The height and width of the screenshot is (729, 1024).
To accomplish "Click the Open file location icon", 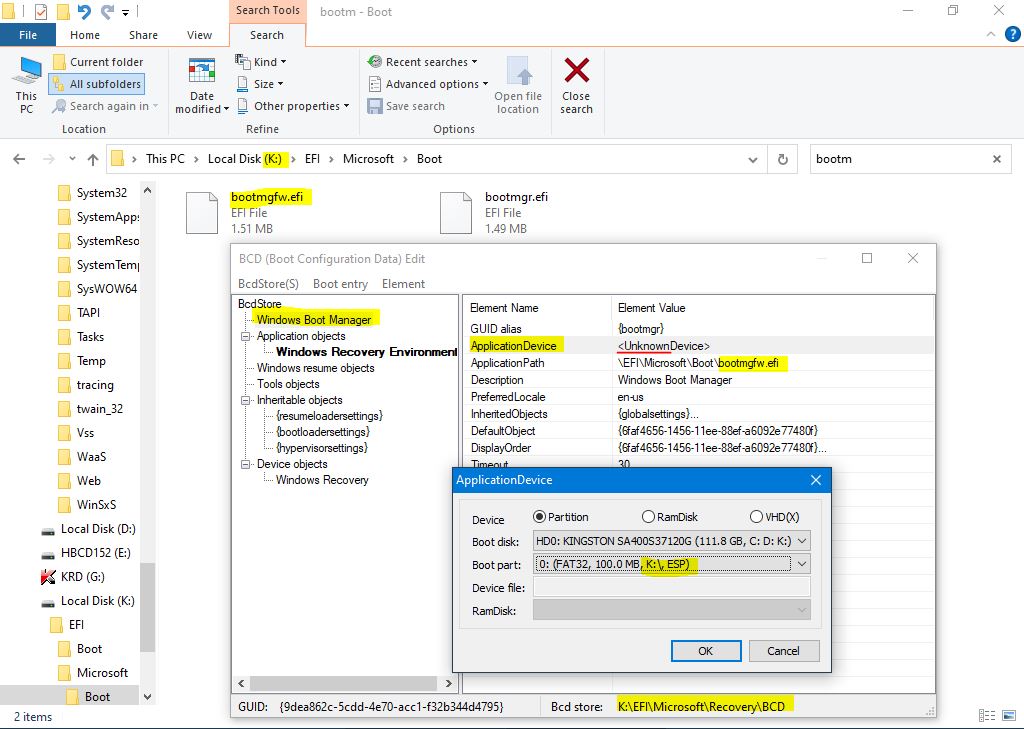I will click(x=518, y=71).
